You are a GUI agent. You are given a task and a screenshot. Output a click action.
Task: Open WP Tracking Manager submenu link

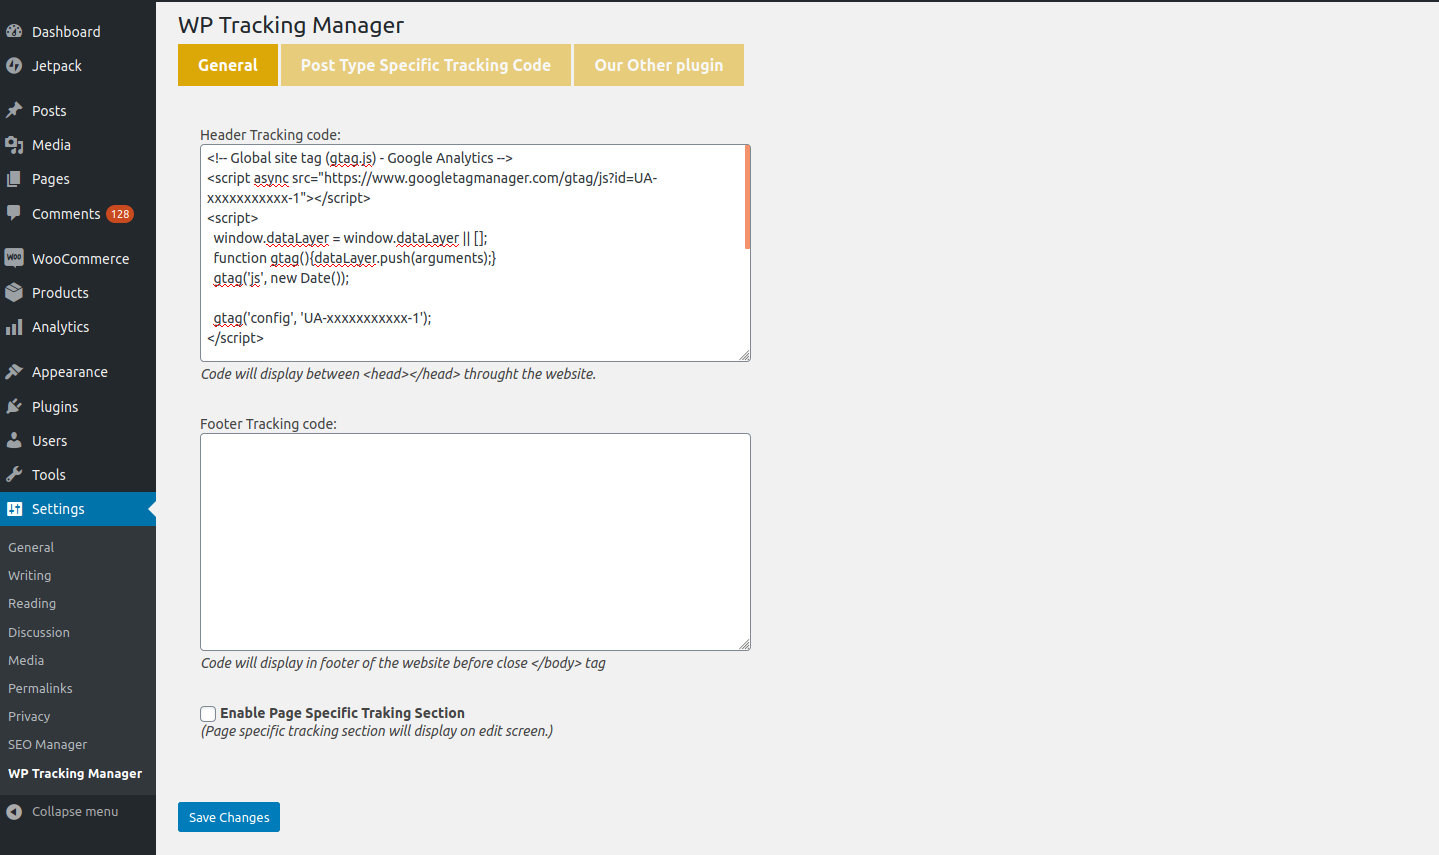75,774
